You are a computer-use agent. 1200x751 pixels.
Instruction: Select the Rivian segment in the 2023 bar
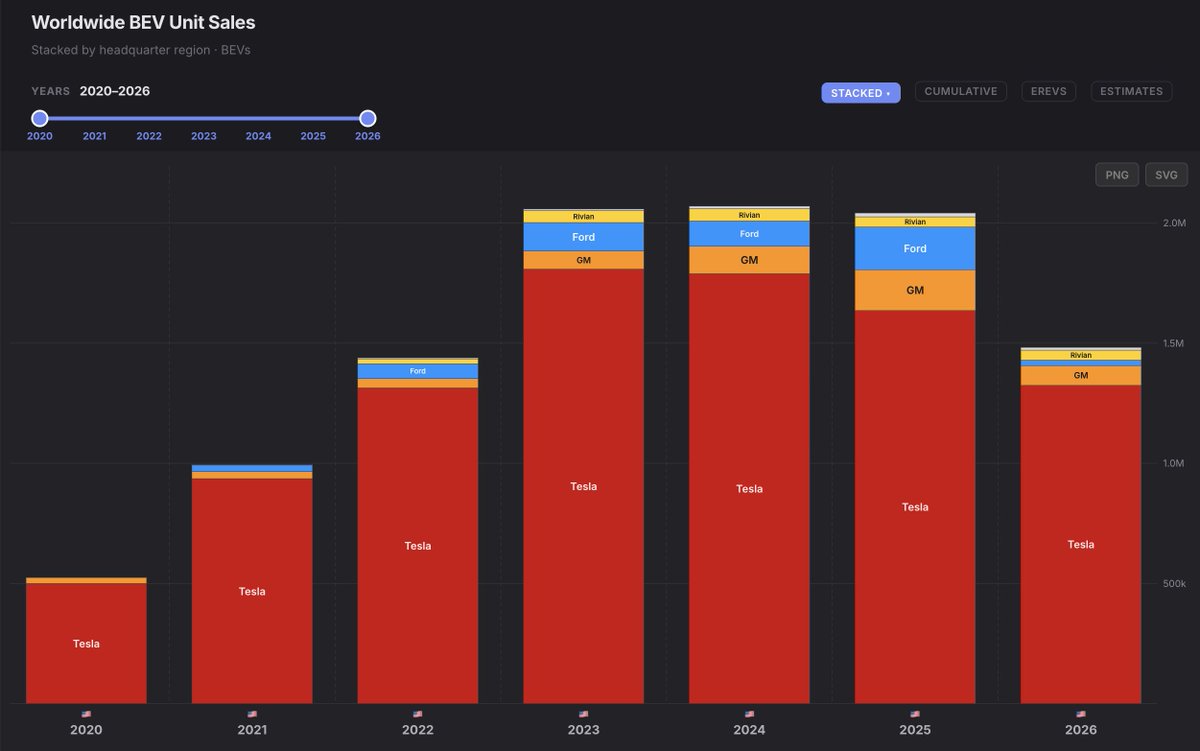point(584,217)
